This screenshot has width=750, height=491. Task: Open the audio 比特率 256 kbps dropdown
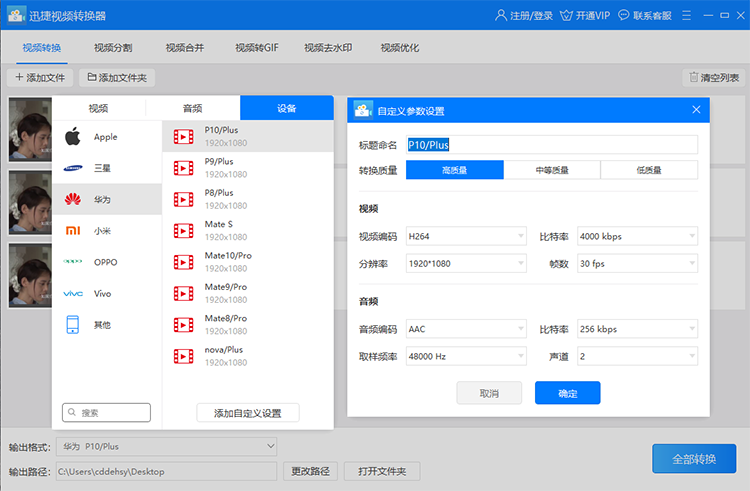(637, 328)
